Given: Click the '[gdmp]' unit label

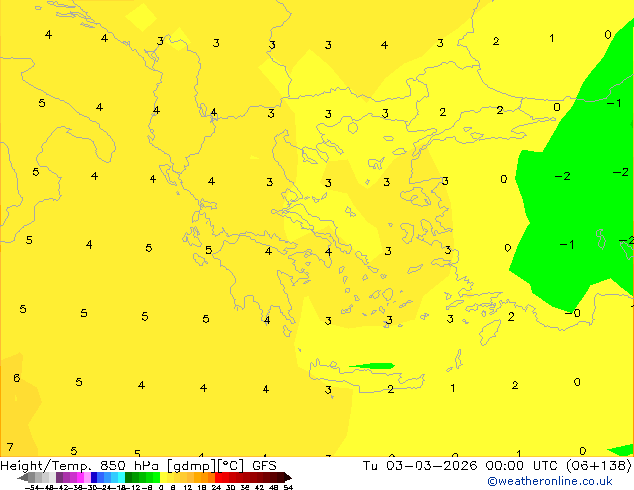Looking at the screenshot, I should [x=192, y=466].
